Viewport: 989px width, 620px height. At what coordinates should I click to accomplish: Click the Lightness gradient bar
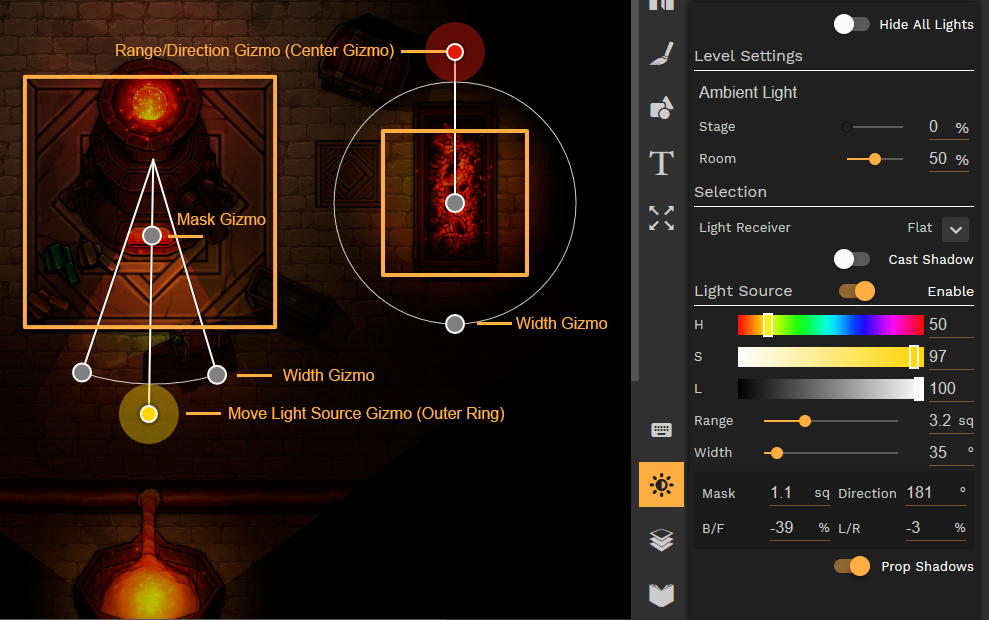pos(831,389)
